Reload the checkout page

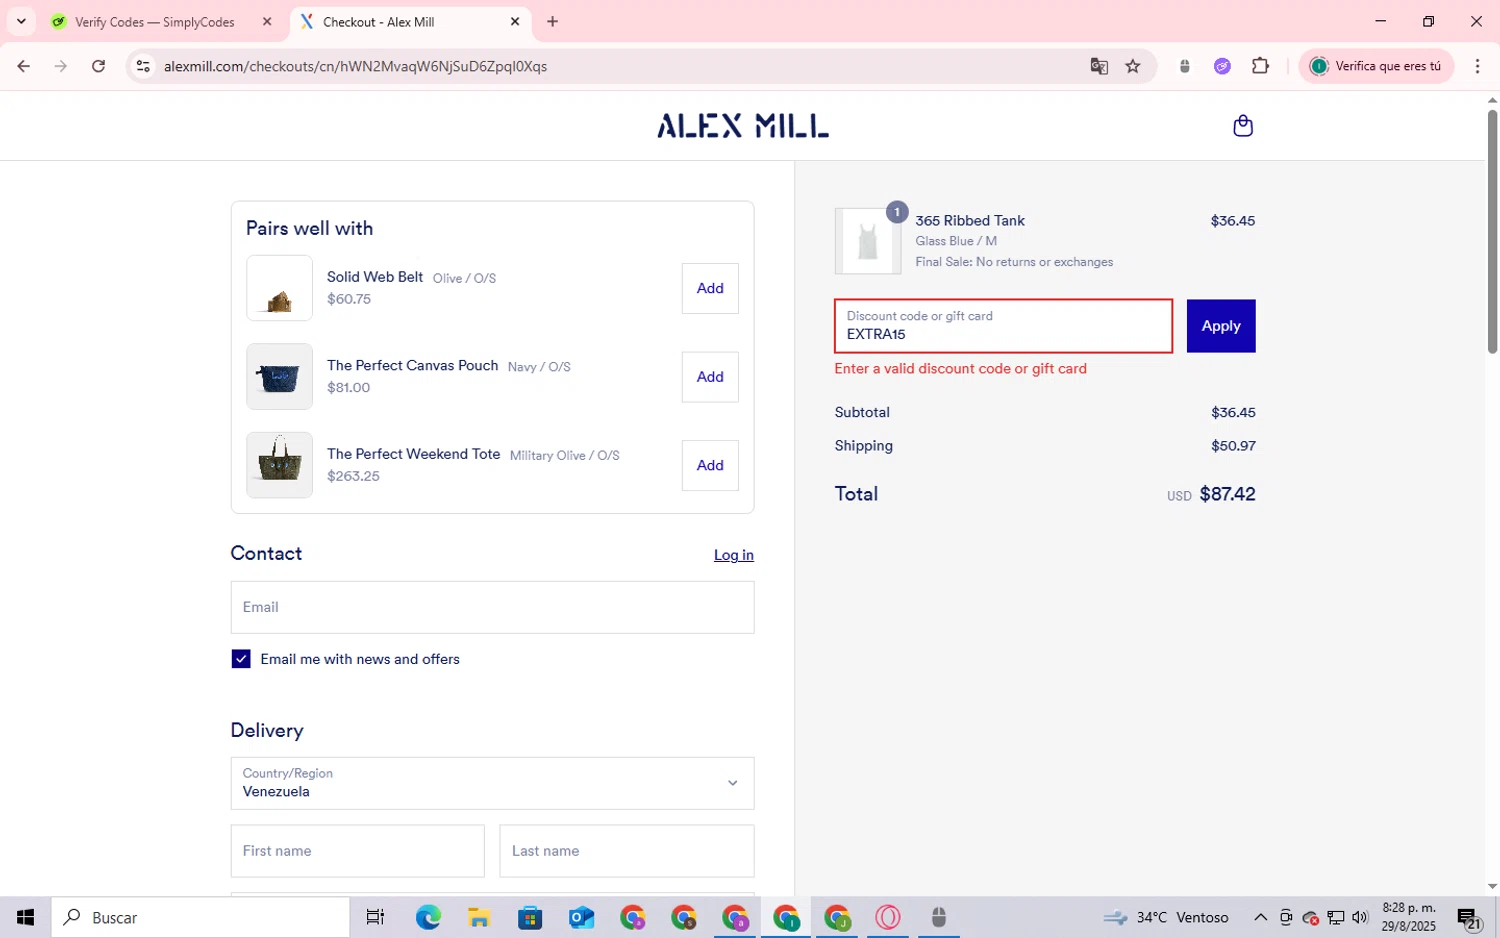click(x=98, y=66)
